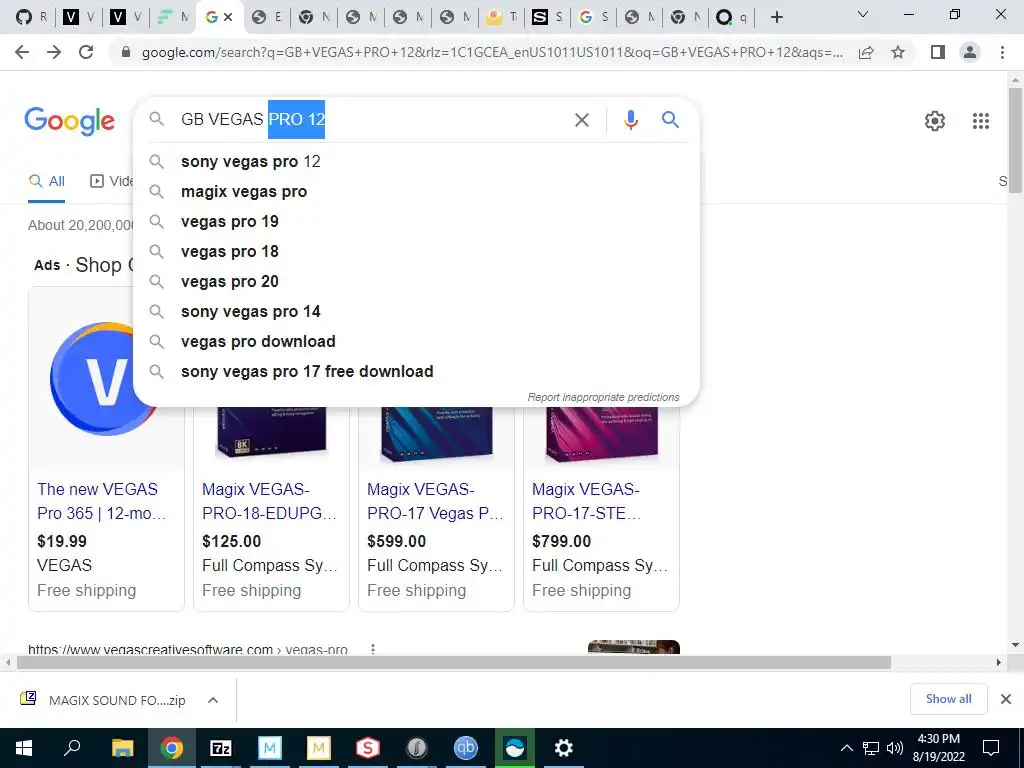This screenshot has height=768, width=1024.
Task: Choose suggestion 'sony vegas pro 14'
Action: 416,312
